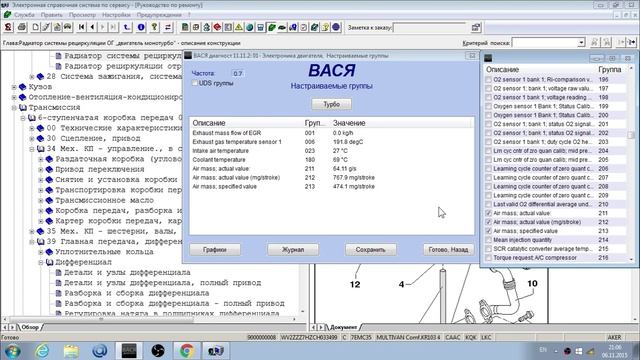The width and height of the screenshot is (640, 360).
Task: Click the yellow warning triangle icon
Action: 239,27
